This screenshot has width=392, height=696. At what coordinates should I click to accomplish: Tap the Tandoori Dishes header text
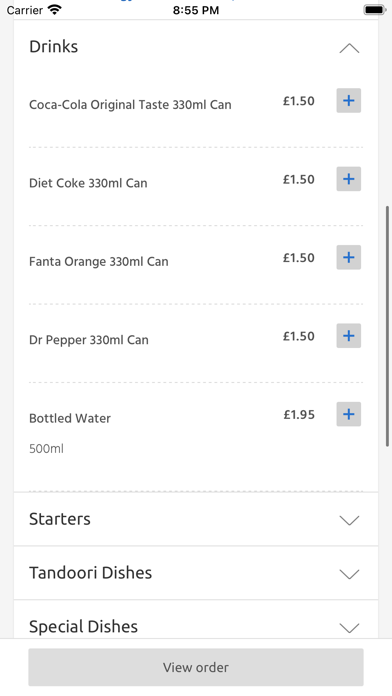click(91, 573)
